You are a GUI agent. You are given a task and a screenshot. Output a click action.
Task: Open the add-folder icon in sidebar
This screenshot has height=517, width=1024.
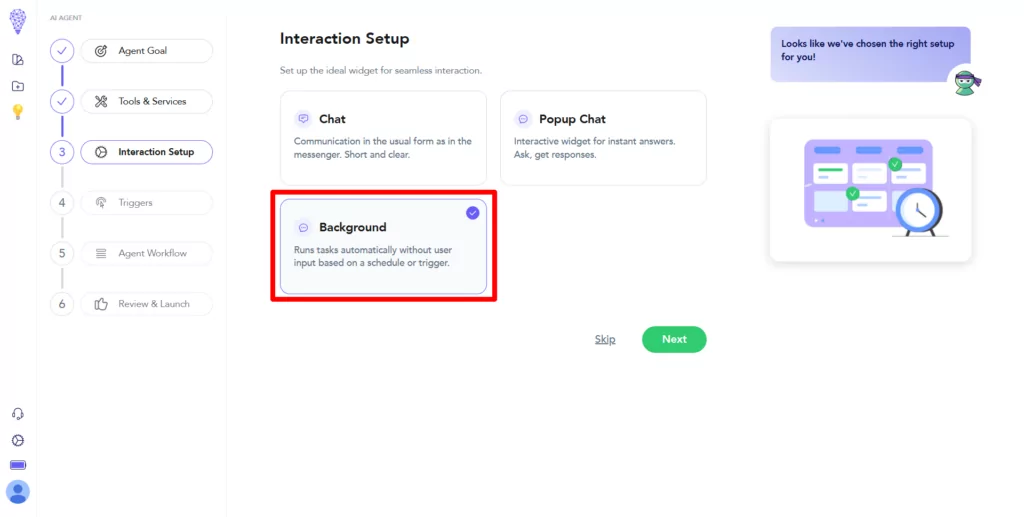click(x=18, y=86)
